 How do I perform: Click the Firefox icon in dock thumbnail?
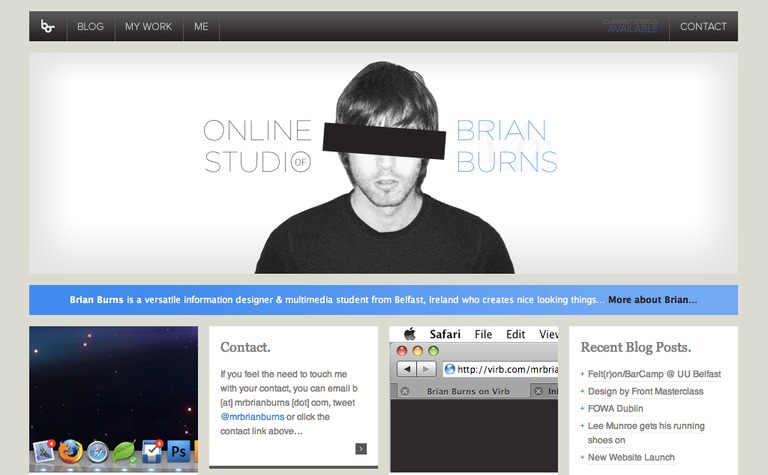(71, 451)
